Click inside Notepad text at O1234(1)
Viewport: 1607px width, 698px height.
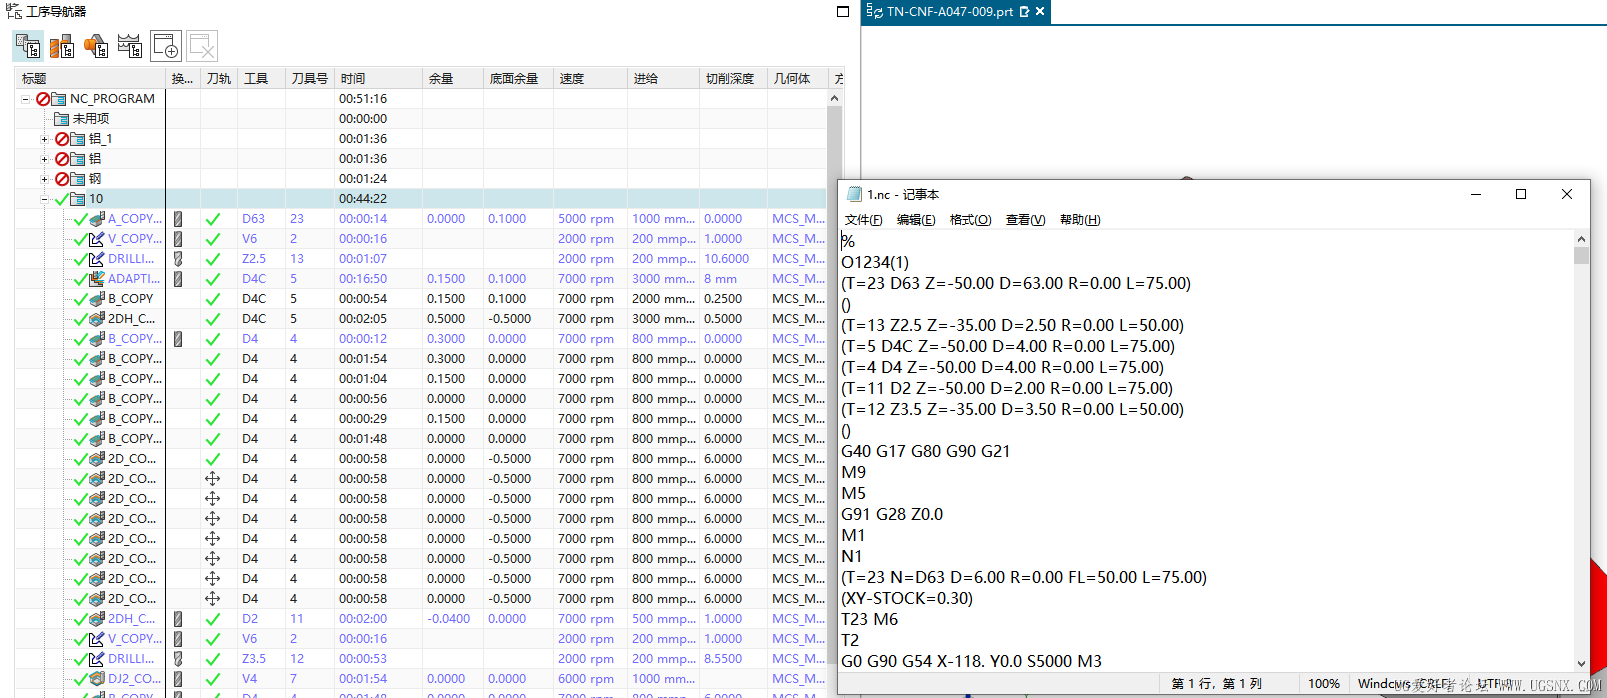(875, 262)
